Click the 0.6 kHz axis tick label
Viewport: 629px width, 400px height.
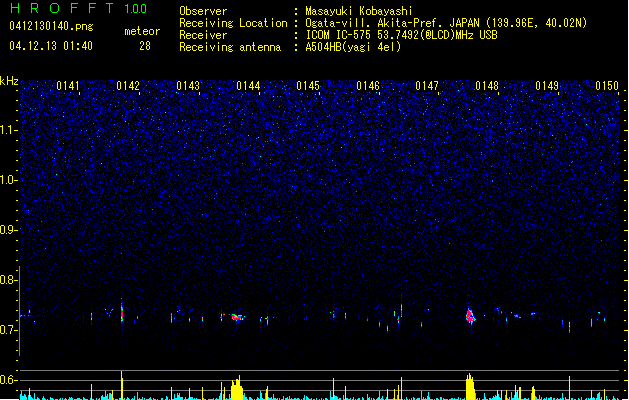pyautogui.click(x=9, y=380)
